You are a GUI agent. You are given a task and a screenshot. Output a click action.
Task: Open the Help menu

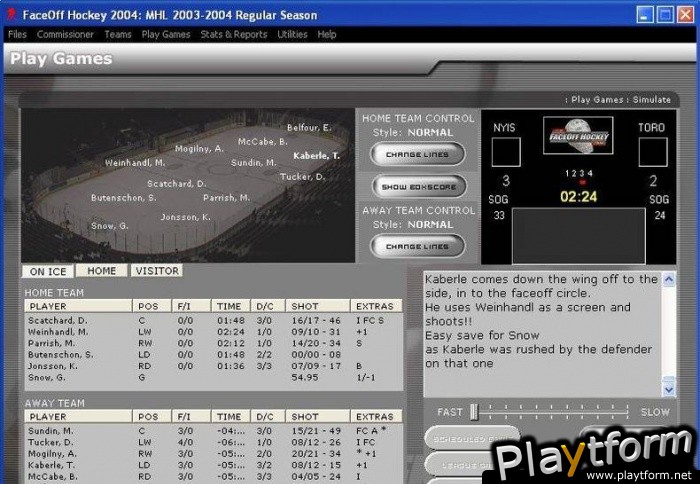pyautogui.click(x=326, y=34)
